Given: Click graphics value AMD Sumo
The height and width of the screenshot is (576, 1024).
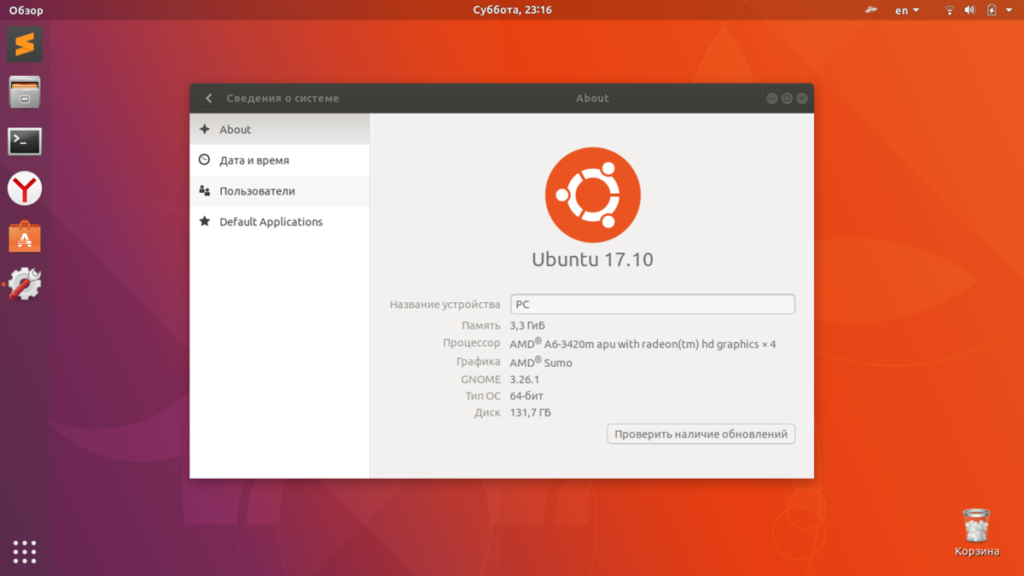Looking at the screenshot, I should pyautogui.click(x=541, y=362).
